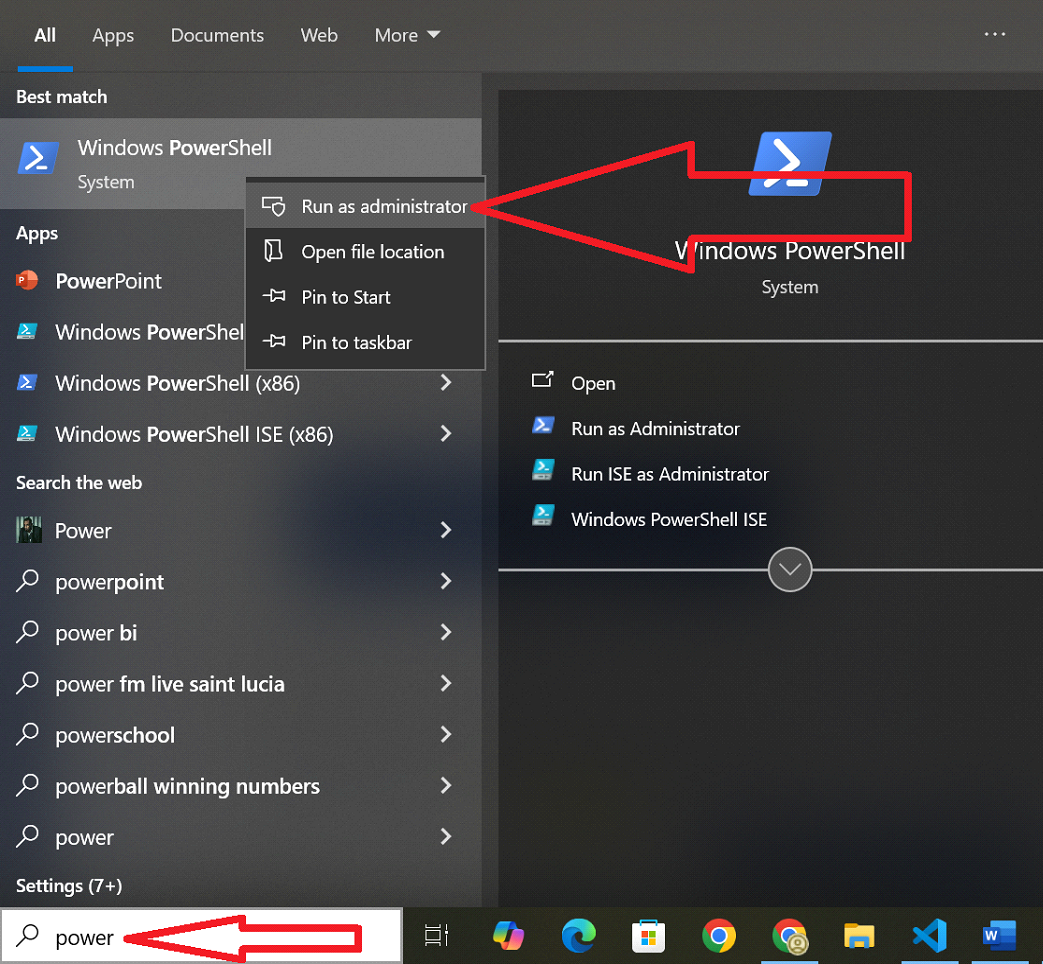Image resolution: width=1043 pixels, height=964 pixels.
Task: Choose Pin to Start in context menu
Action: (365, 297)
